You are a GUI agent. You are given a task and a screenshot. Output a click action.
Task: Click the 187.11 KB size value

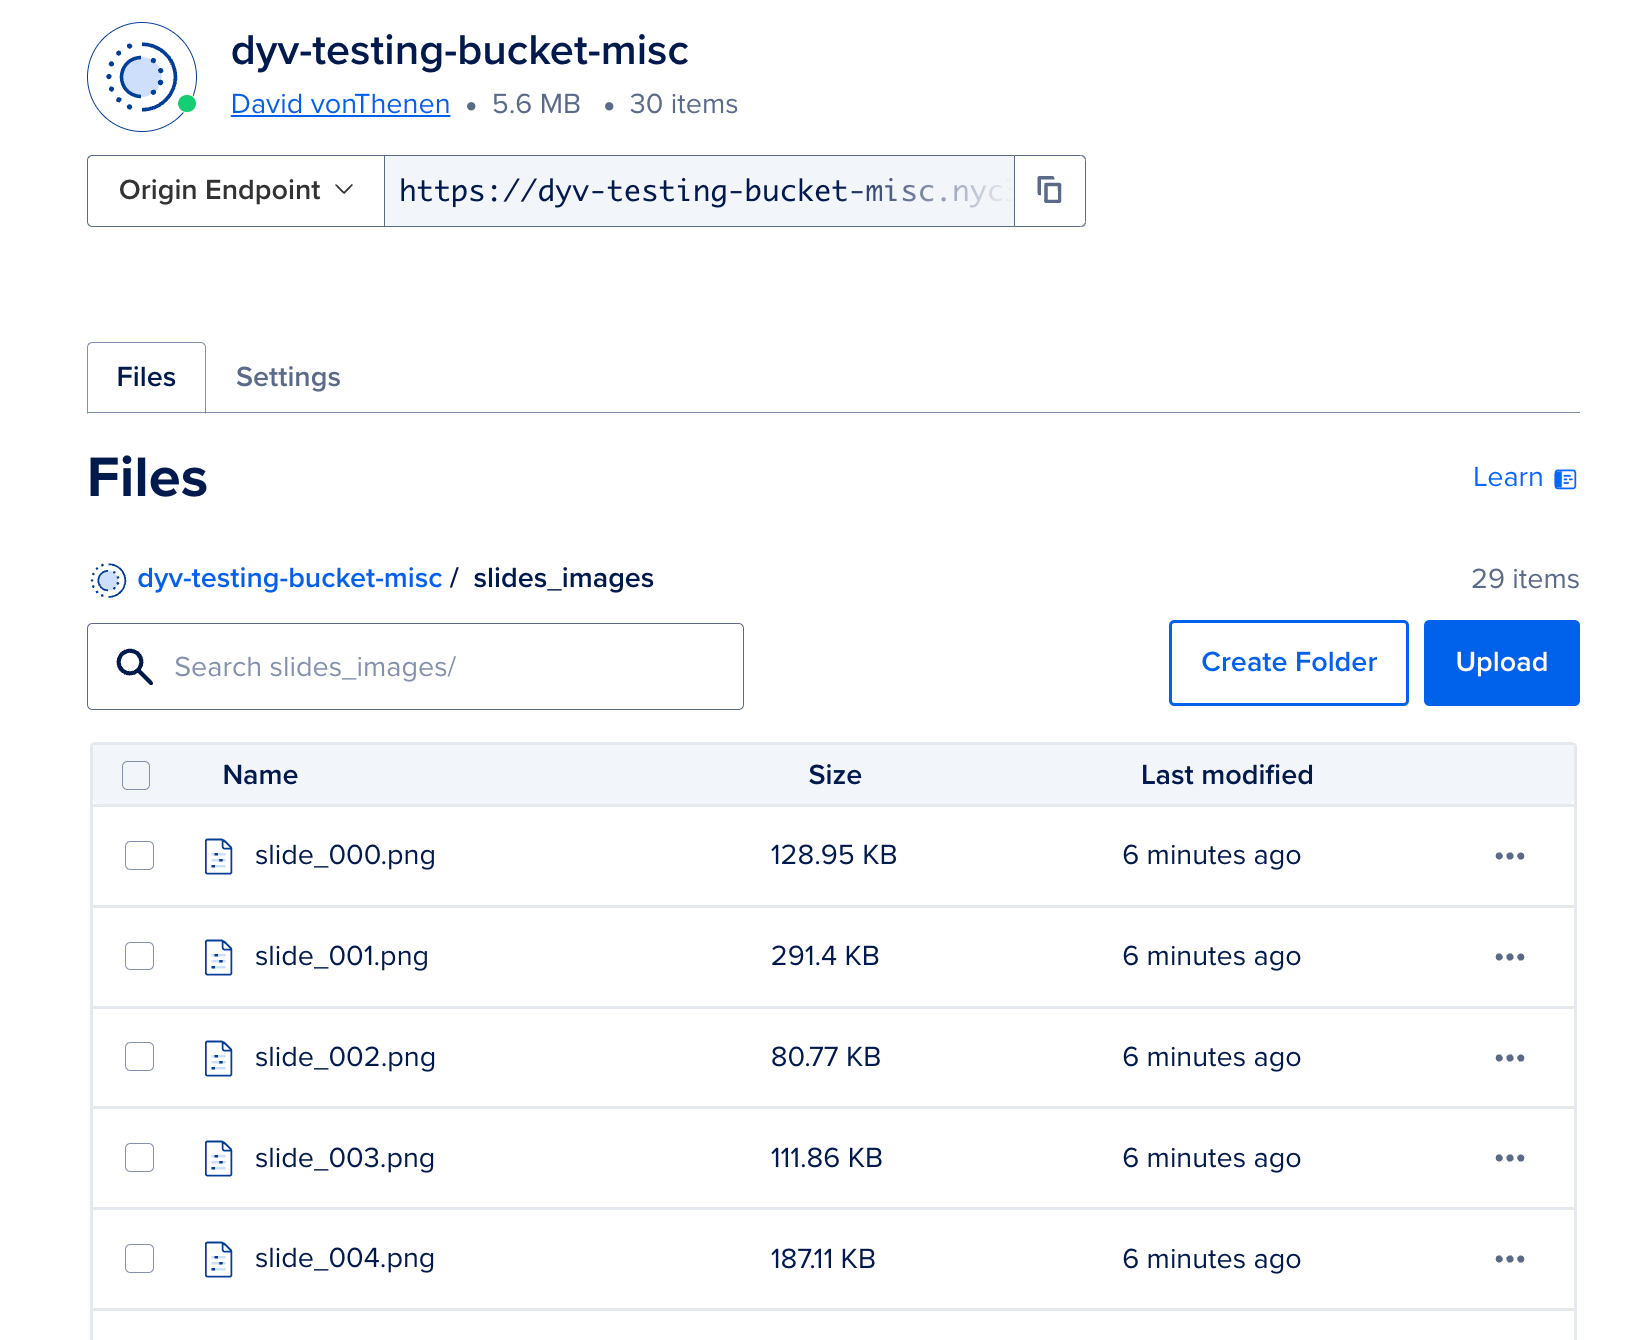(823, 1259)
